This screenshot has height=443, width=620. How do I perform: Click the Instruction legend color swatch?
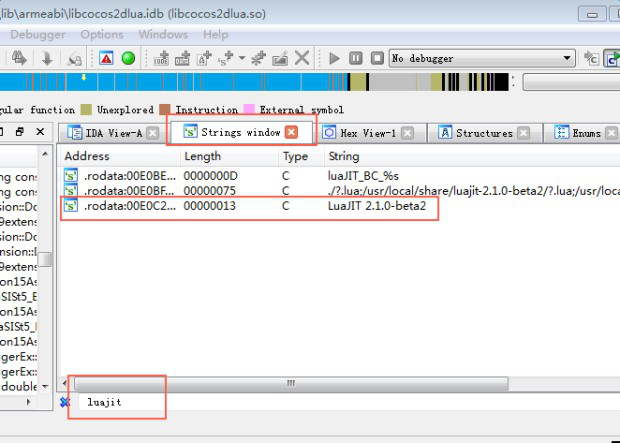click(165, 110)
